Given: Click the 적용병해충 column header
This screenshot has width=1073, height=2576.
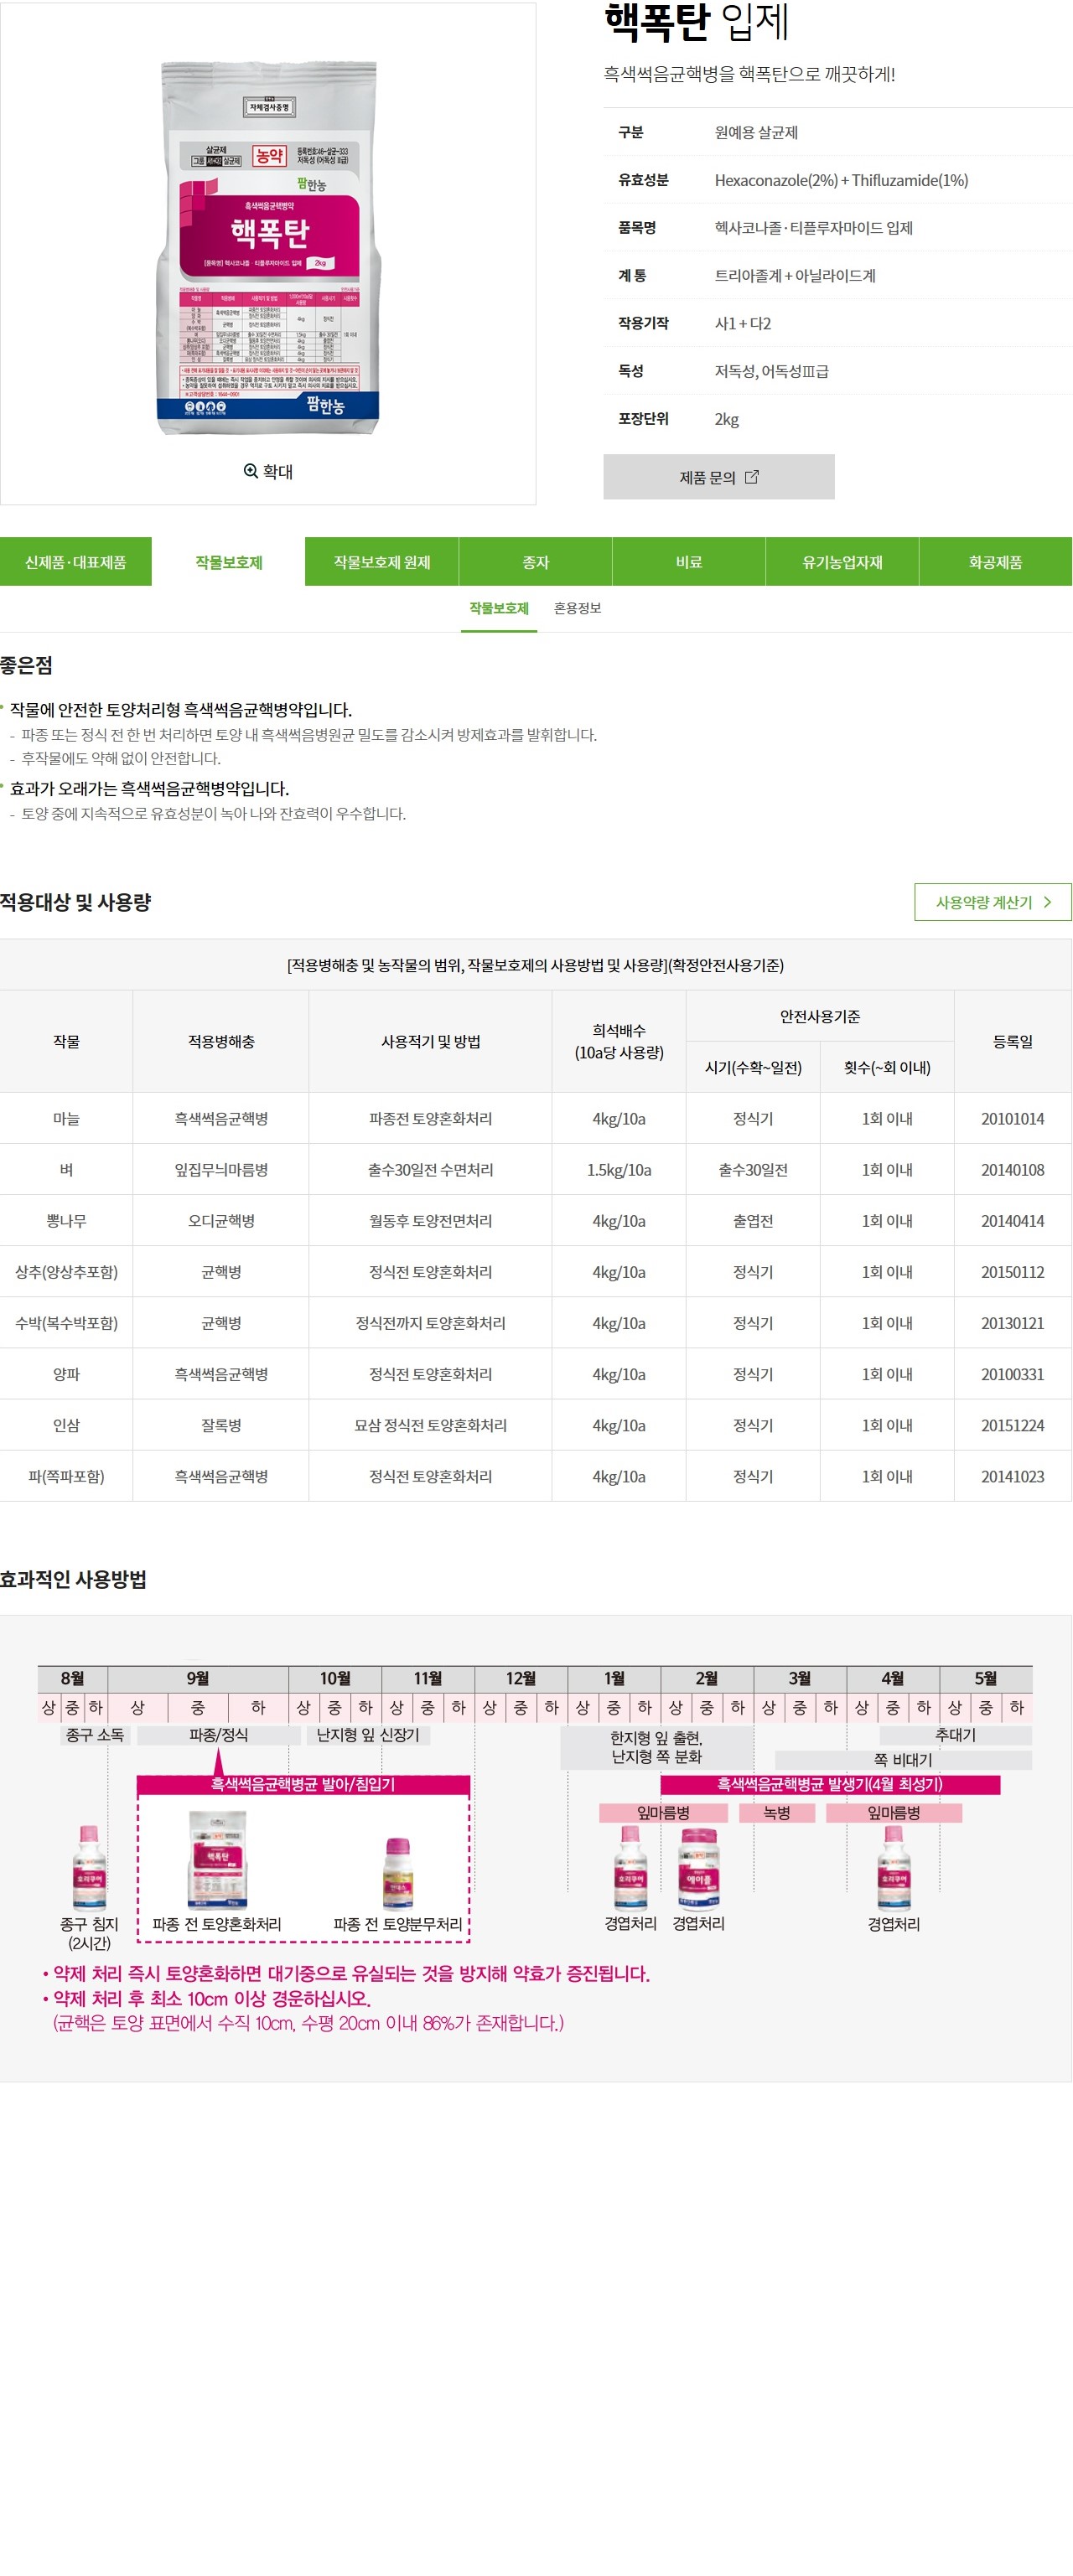Looking at the screenshot, I should [x=221, y=1041].
